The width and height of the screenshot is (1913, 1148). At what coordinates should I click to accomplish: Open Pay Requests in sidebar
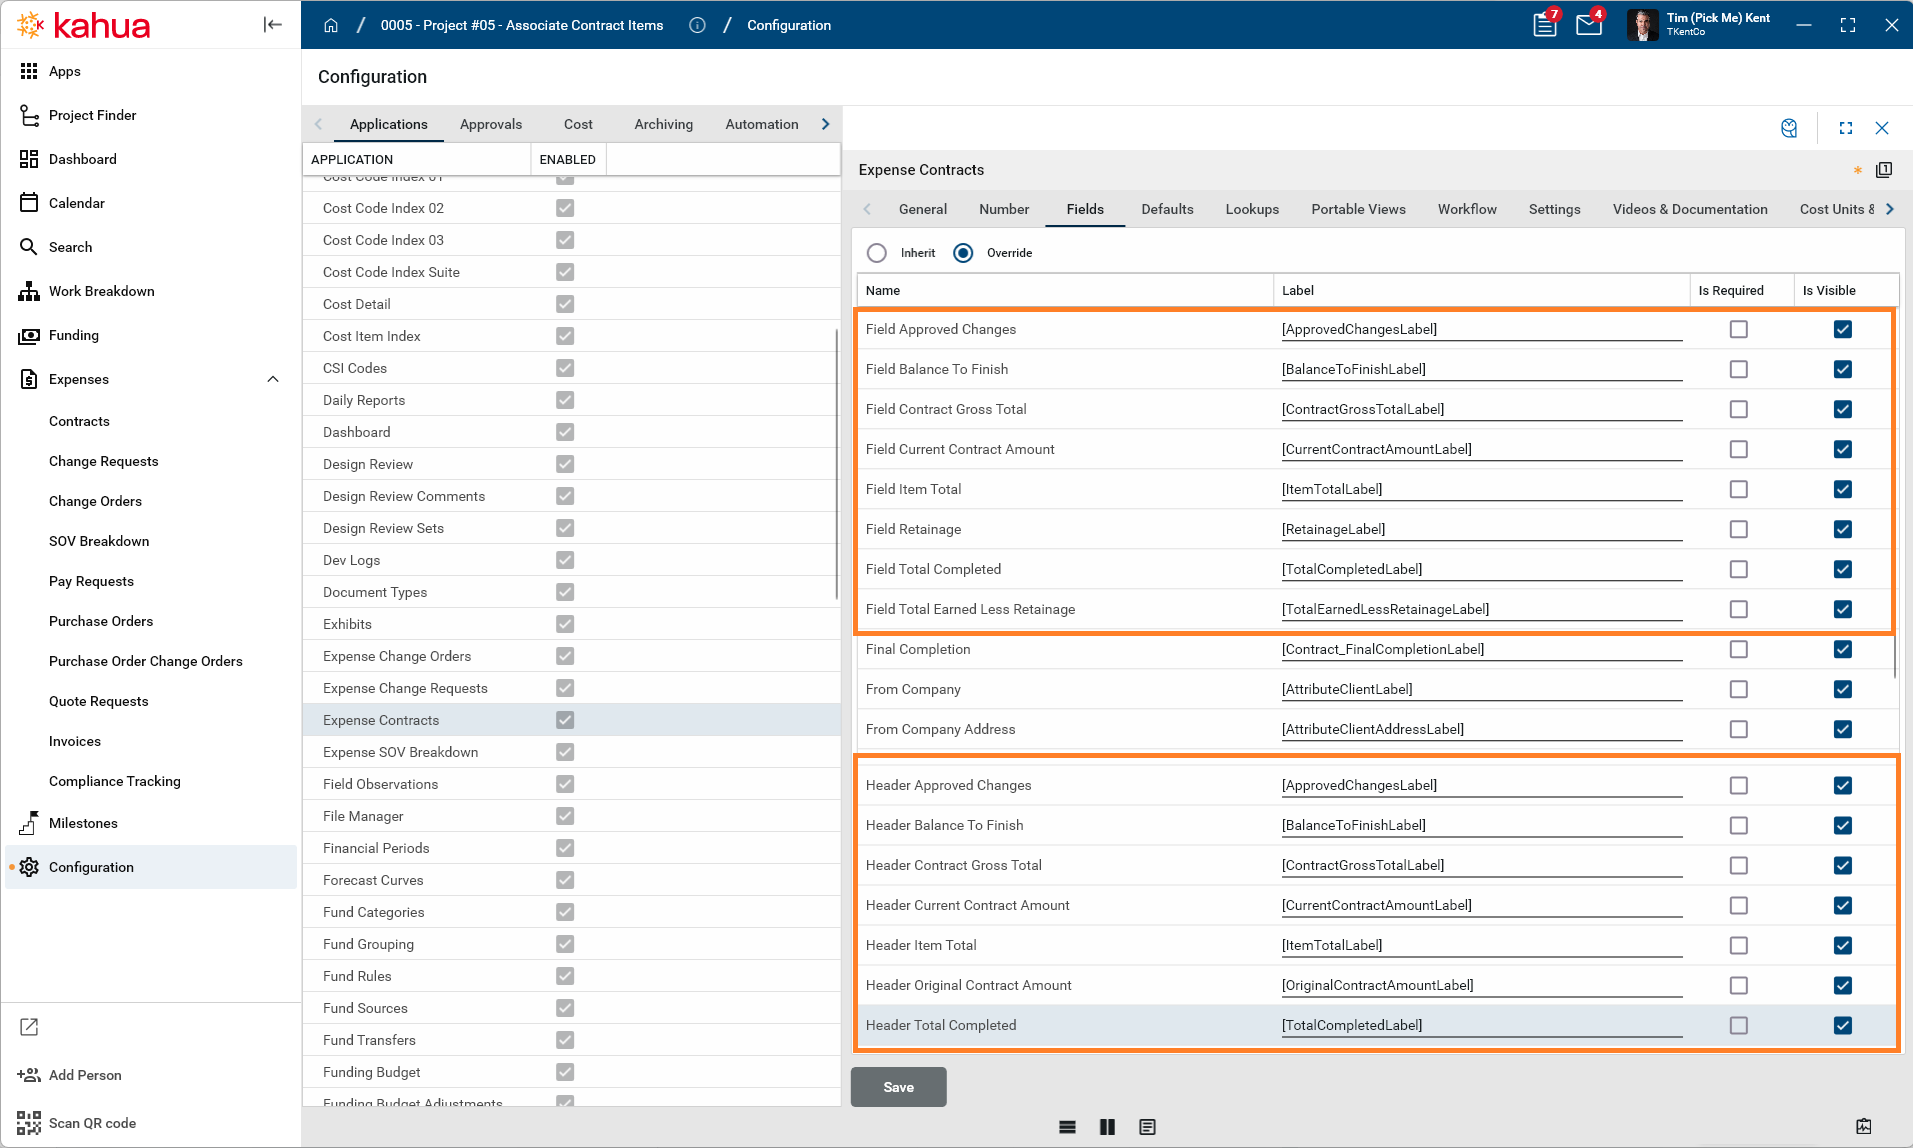click(x=91, y=581)
